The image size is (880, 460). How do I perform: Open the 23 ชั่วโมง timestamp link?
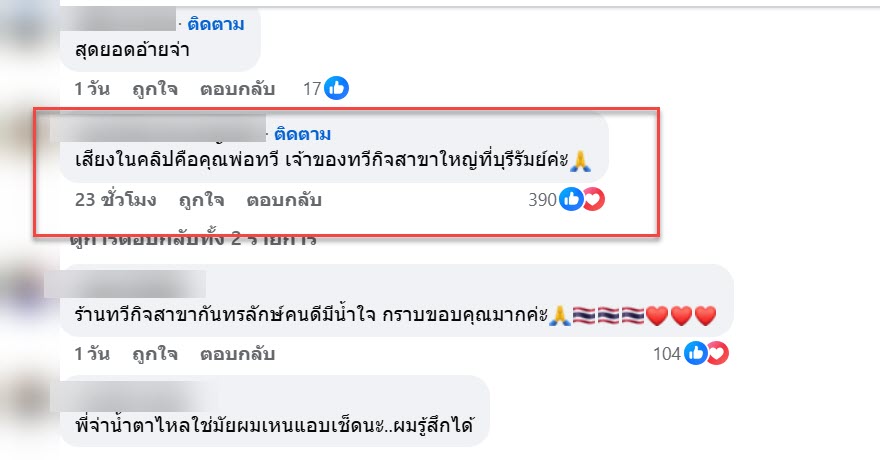(116, 200)
